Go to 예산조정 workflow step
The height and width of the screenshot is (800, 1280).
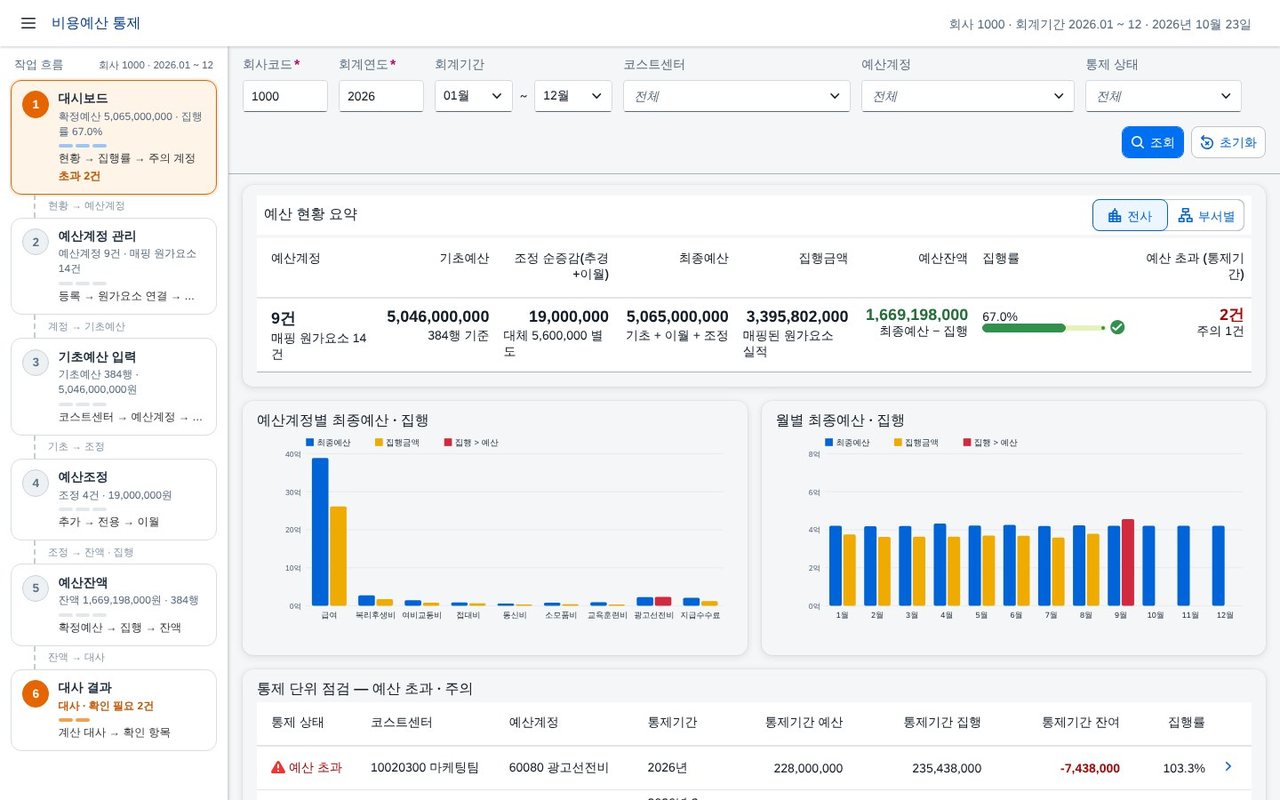(114, 500)
